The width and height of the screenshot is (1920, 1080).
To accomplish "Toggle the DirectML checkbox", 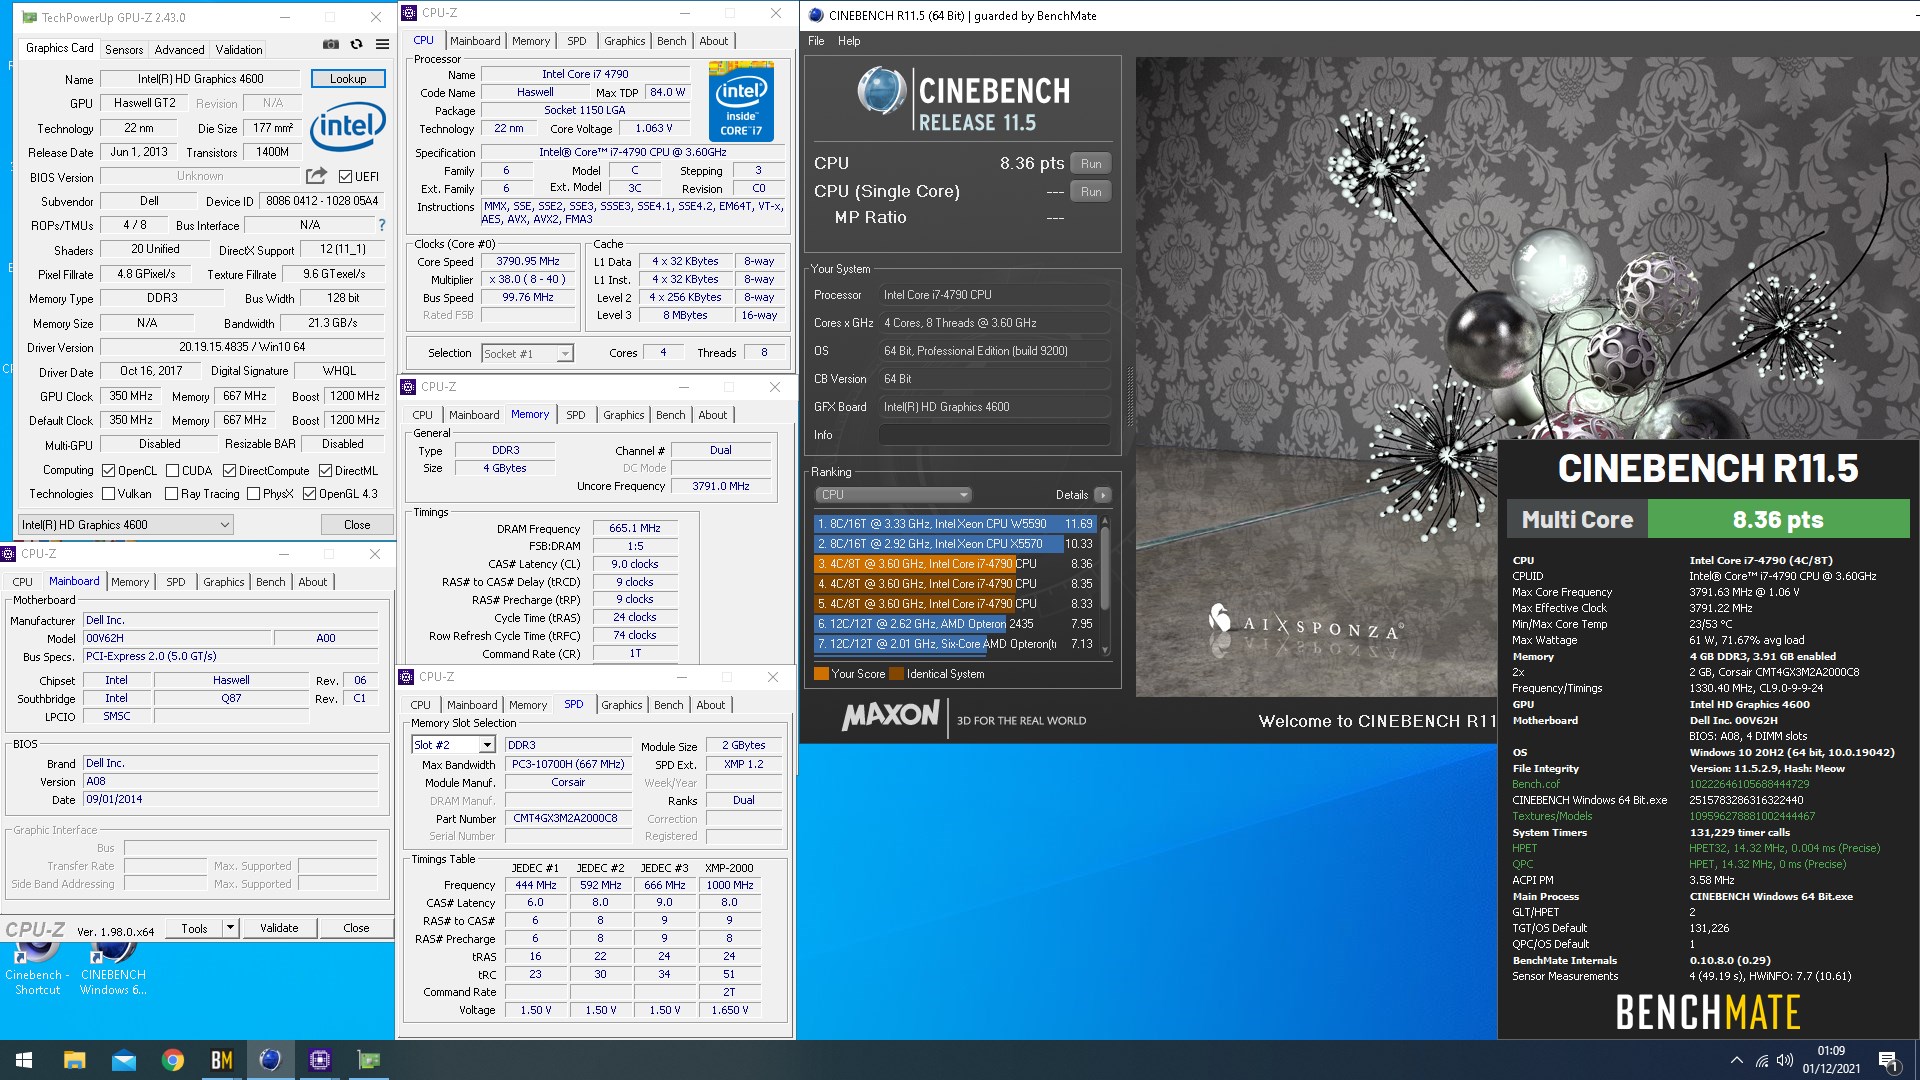I will tap(325, 471).
